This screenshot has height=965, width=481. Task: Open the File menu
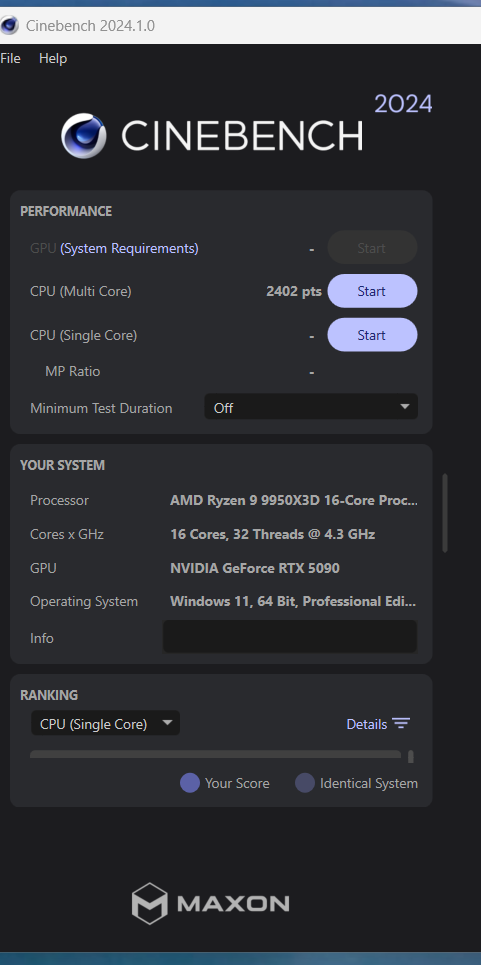[10, 58]
